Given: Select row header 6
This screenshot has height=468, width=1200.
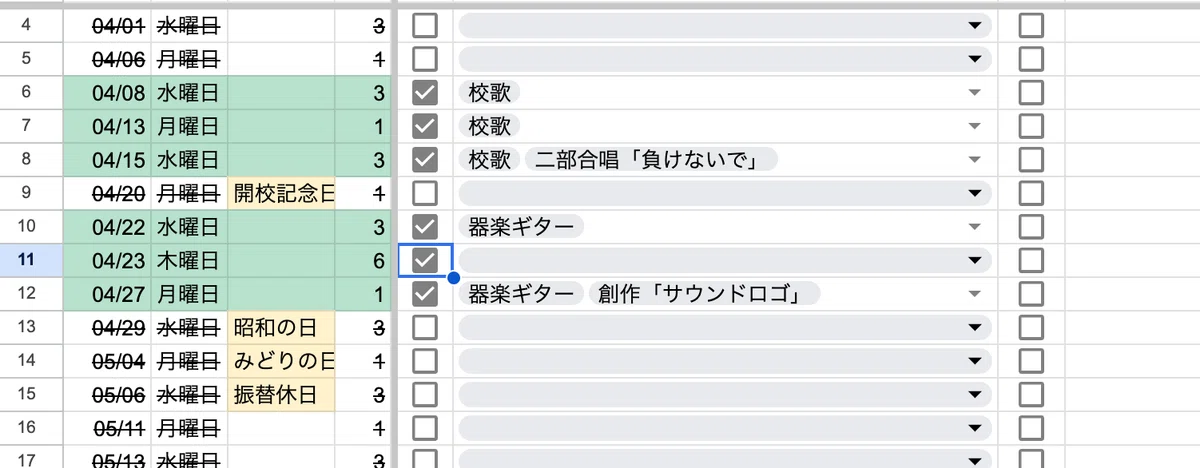Looking at the screenshot, I should tap(27, 93).
